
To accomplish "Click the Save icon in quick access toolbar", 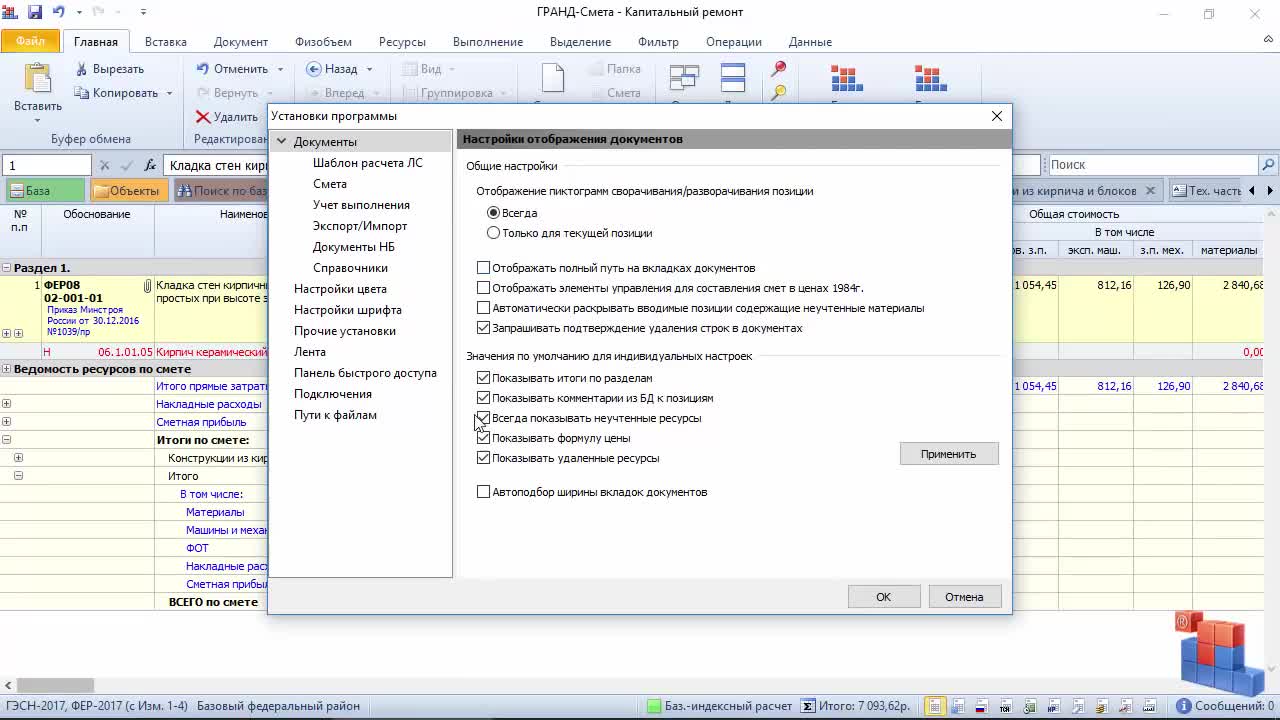I will [x=35, y=13].
